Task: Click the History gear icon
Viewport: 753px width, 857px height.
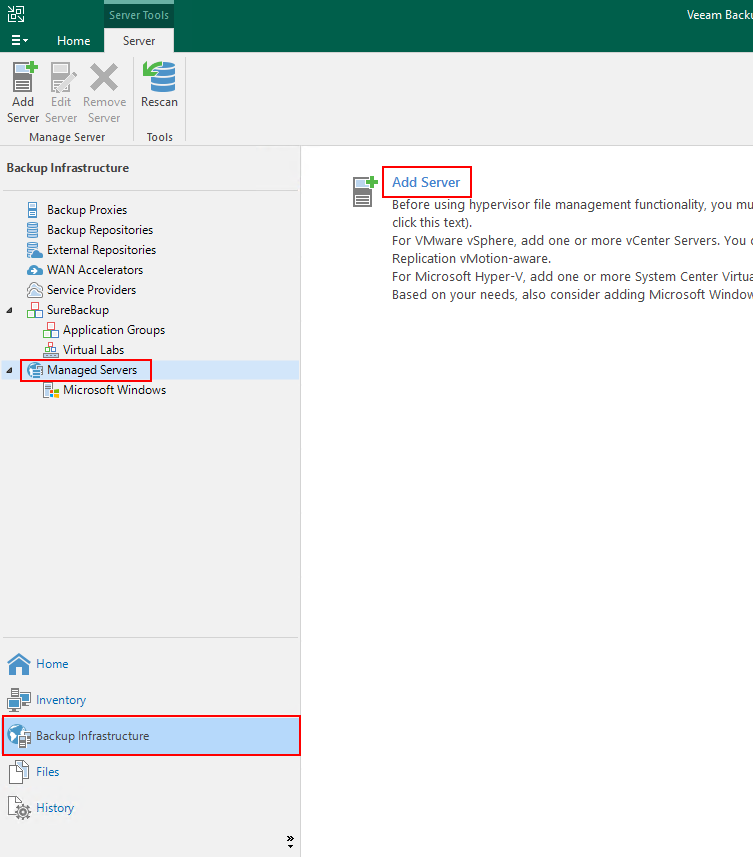Action: 19,808
